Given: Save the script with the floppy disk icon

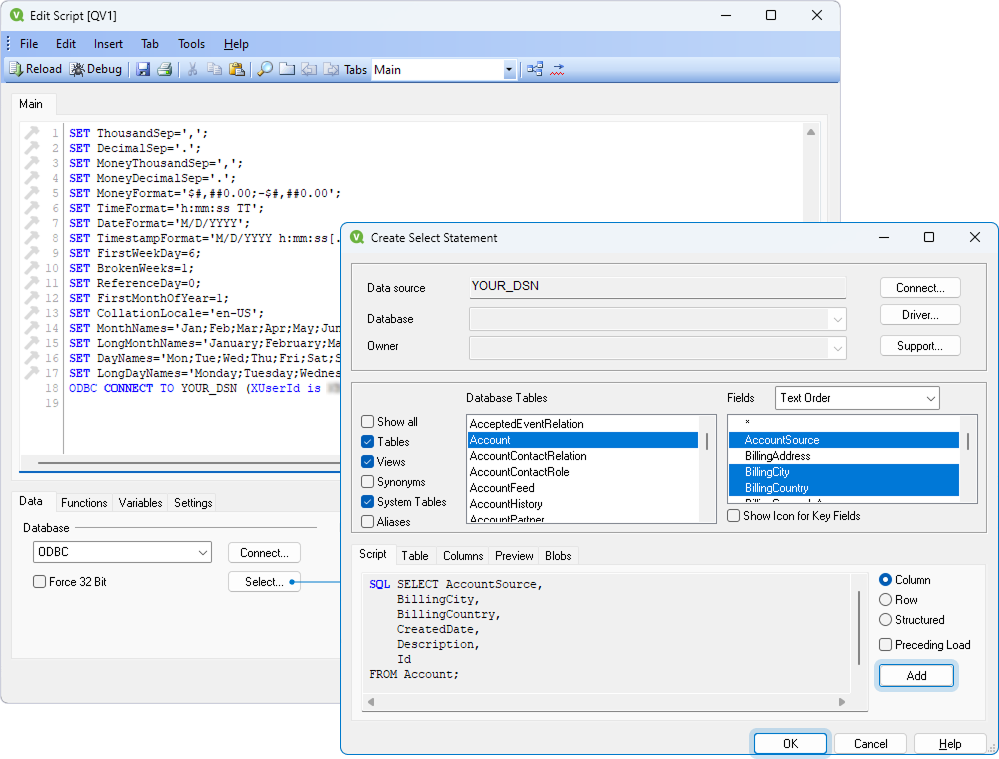Looking at the screenshot, I should [143, 68].
